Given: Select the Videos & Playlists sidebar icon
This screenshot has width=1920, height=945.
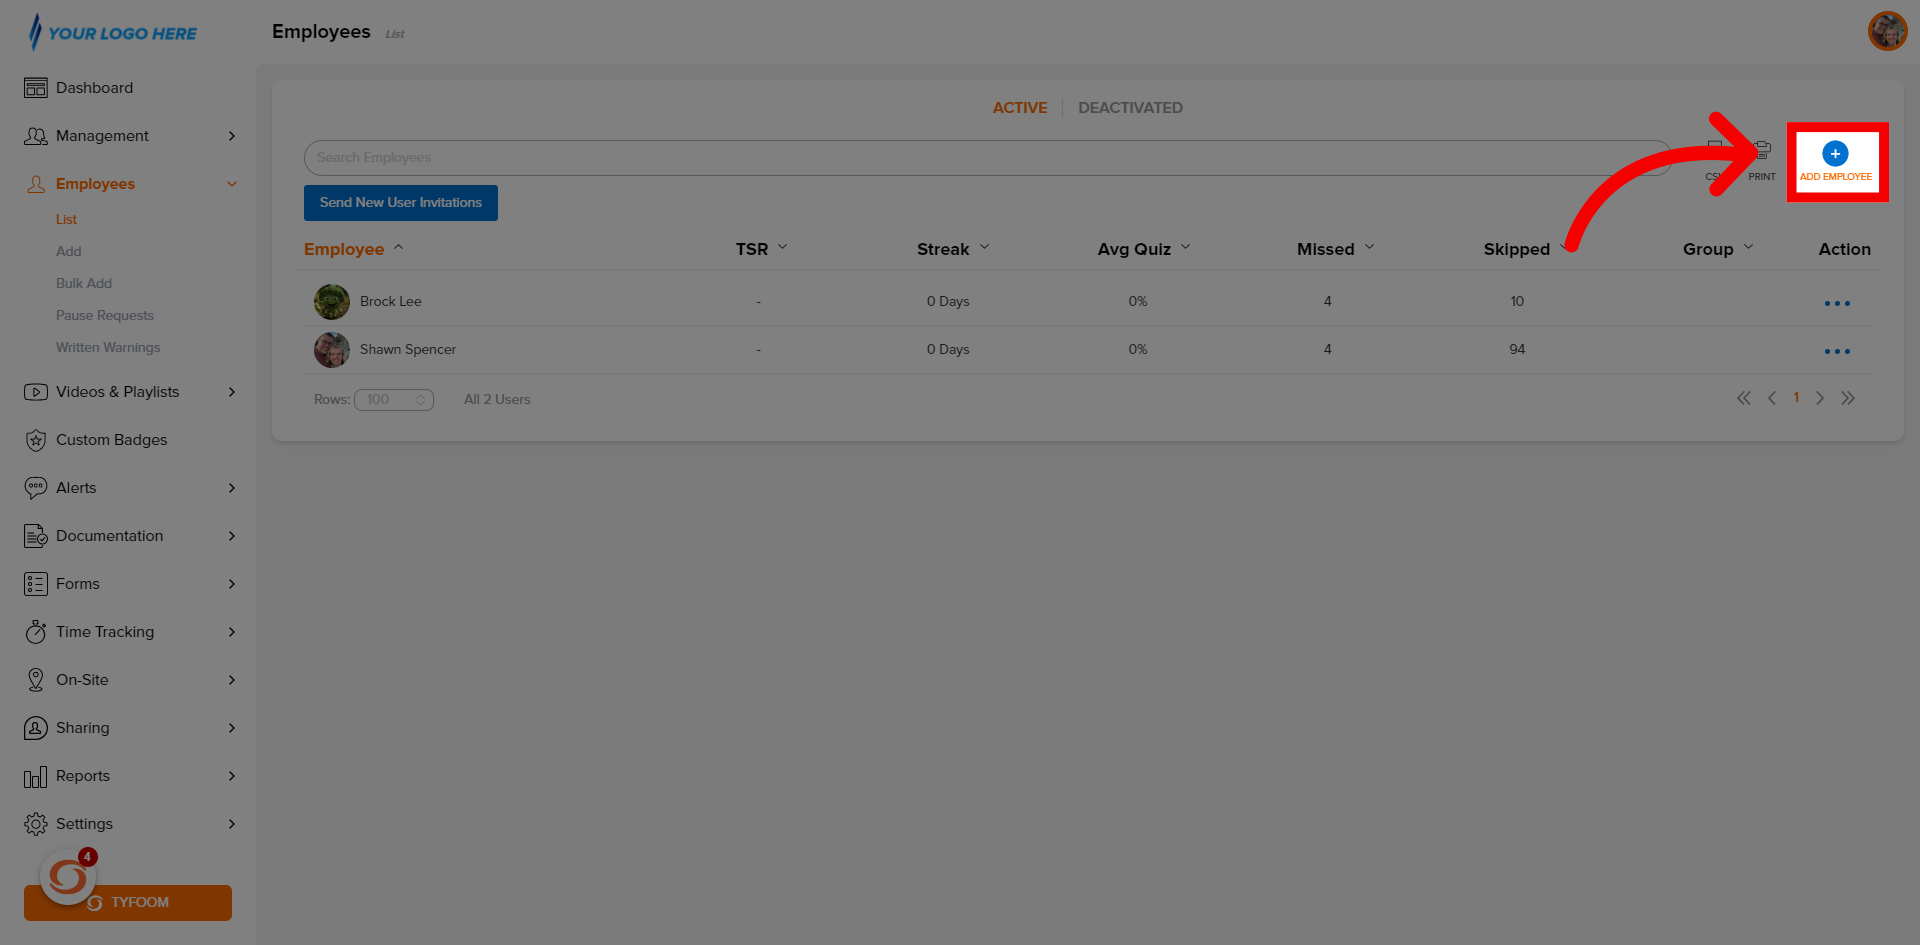Looking at the screenshot, I should 36,391.
